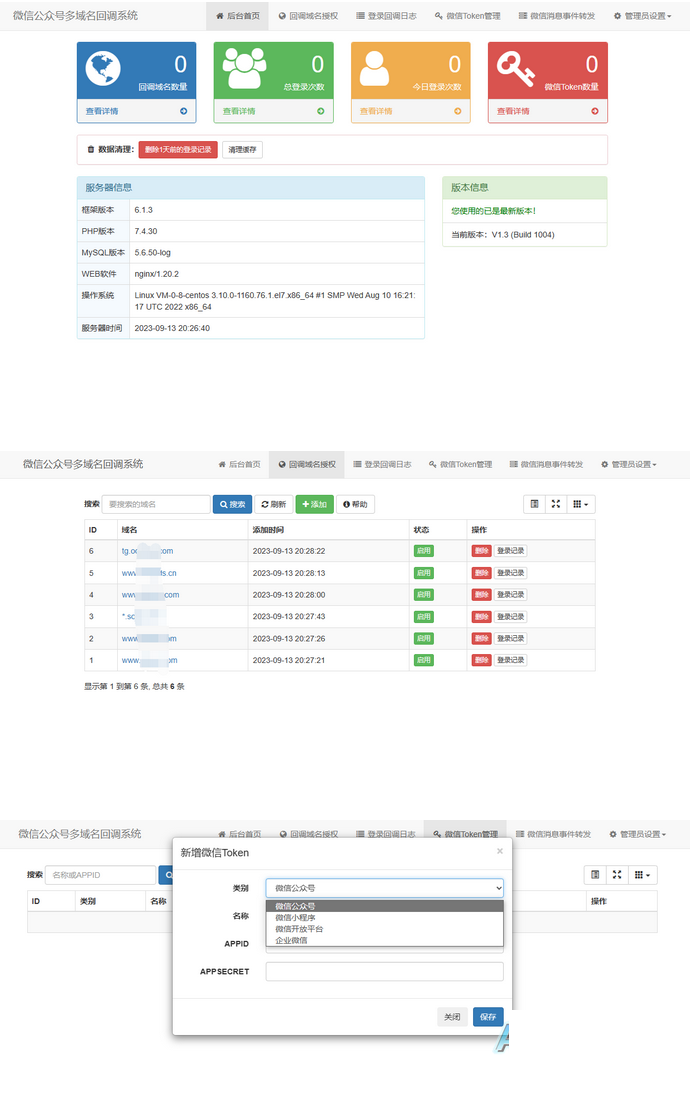
Task: Click the single user icon on orange card
Action: 374,68
